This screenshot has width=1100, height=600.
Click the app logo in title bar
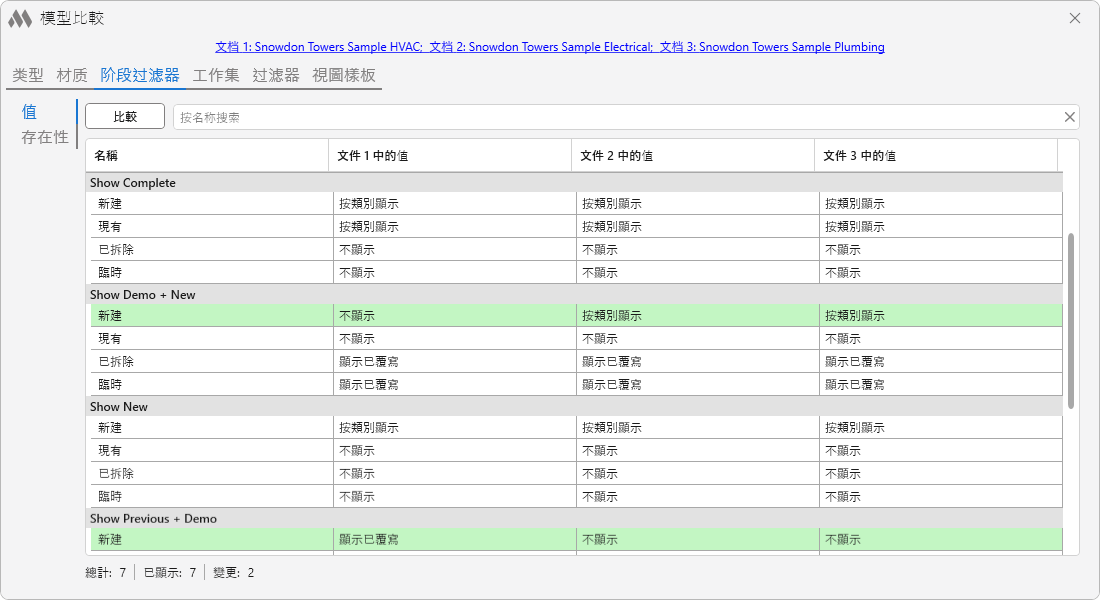click(20, 18)
